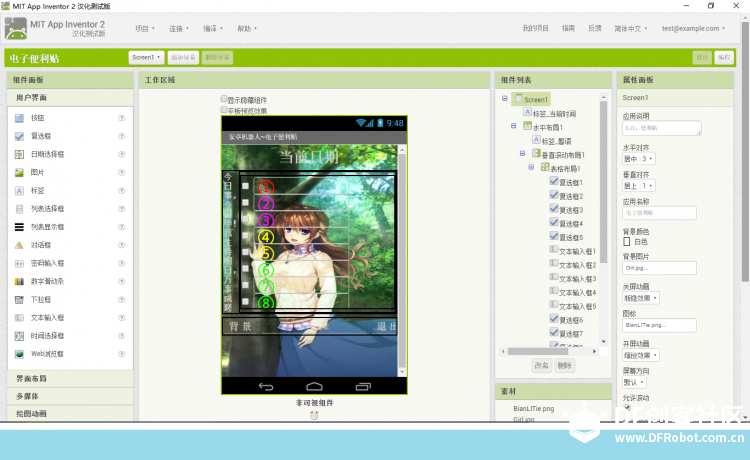750x460 pixels.
Task: Tap the phone preview recent-apps icon
Action: coord(363,386)
